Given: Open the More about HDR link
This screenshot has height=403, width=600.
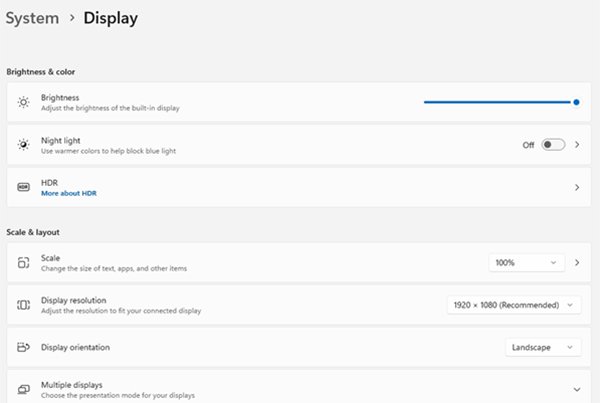Looking at the screenshot, I should [69, 193].
